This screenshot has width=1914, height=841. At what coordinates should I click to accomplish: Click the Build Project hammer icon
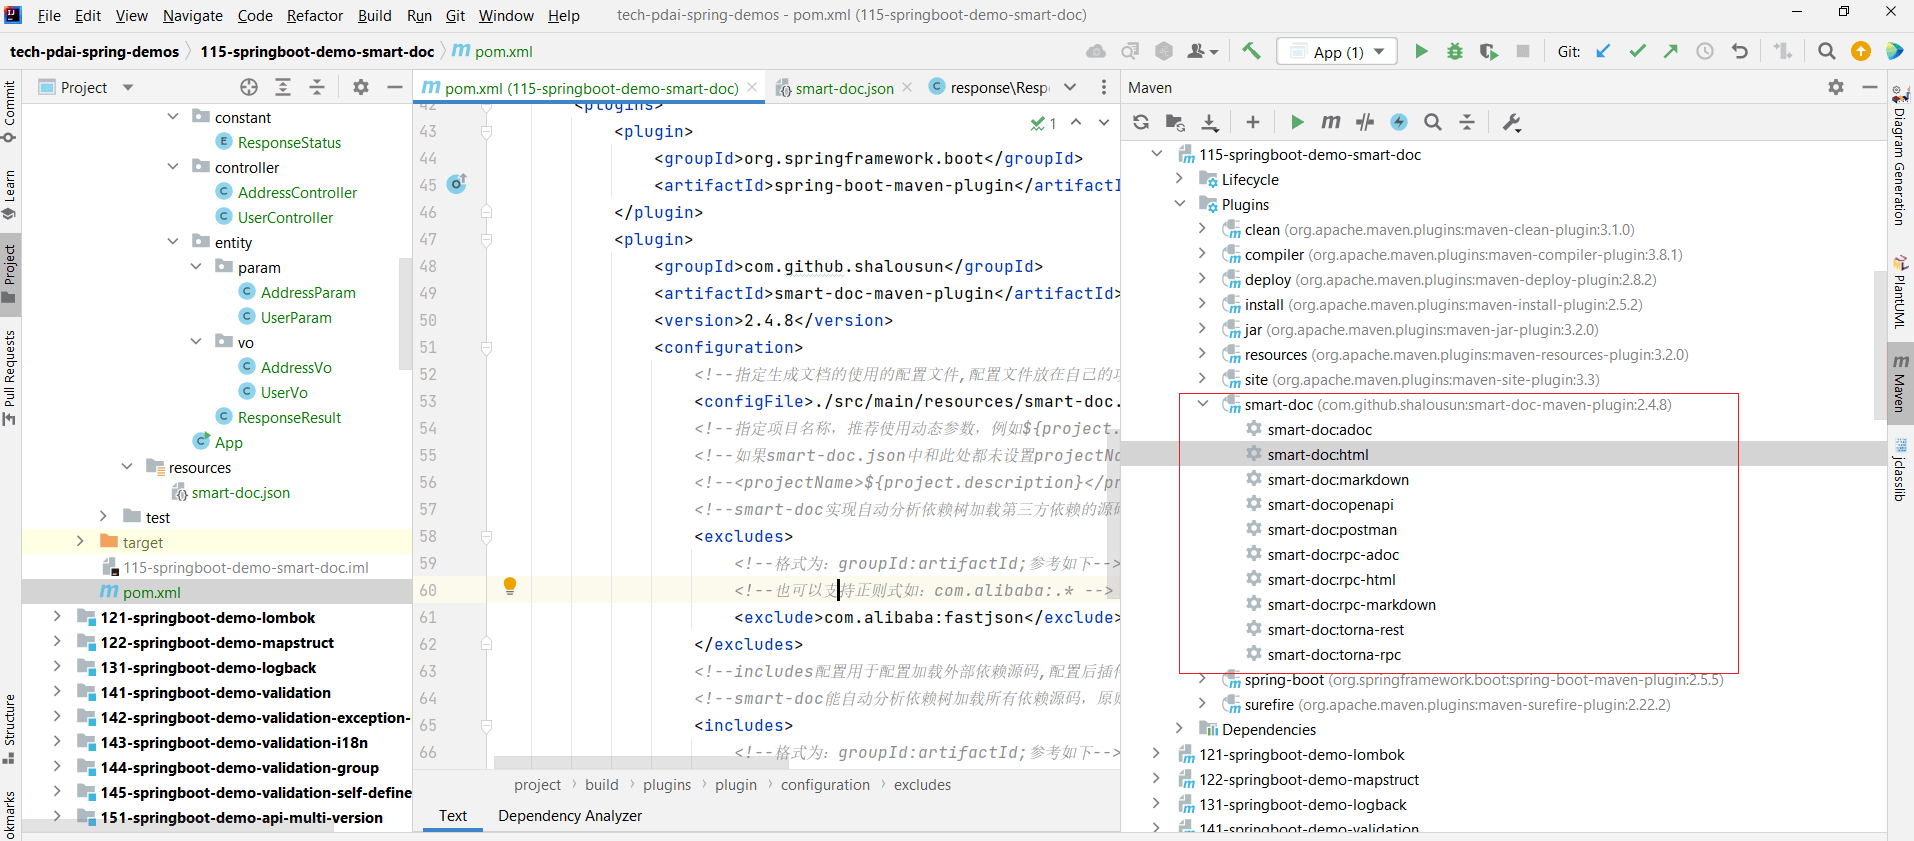1251,51
